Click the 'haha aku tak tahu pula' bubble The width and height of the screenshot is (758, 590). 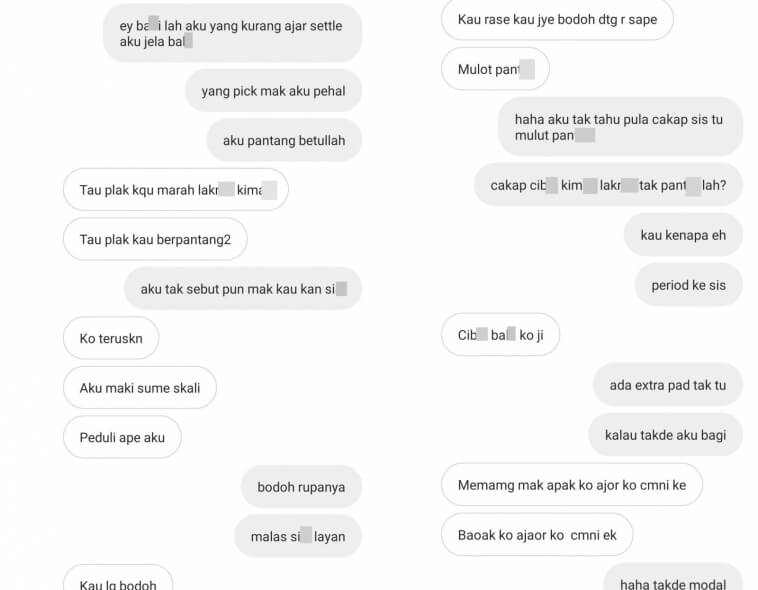click(x=621, y=127)
